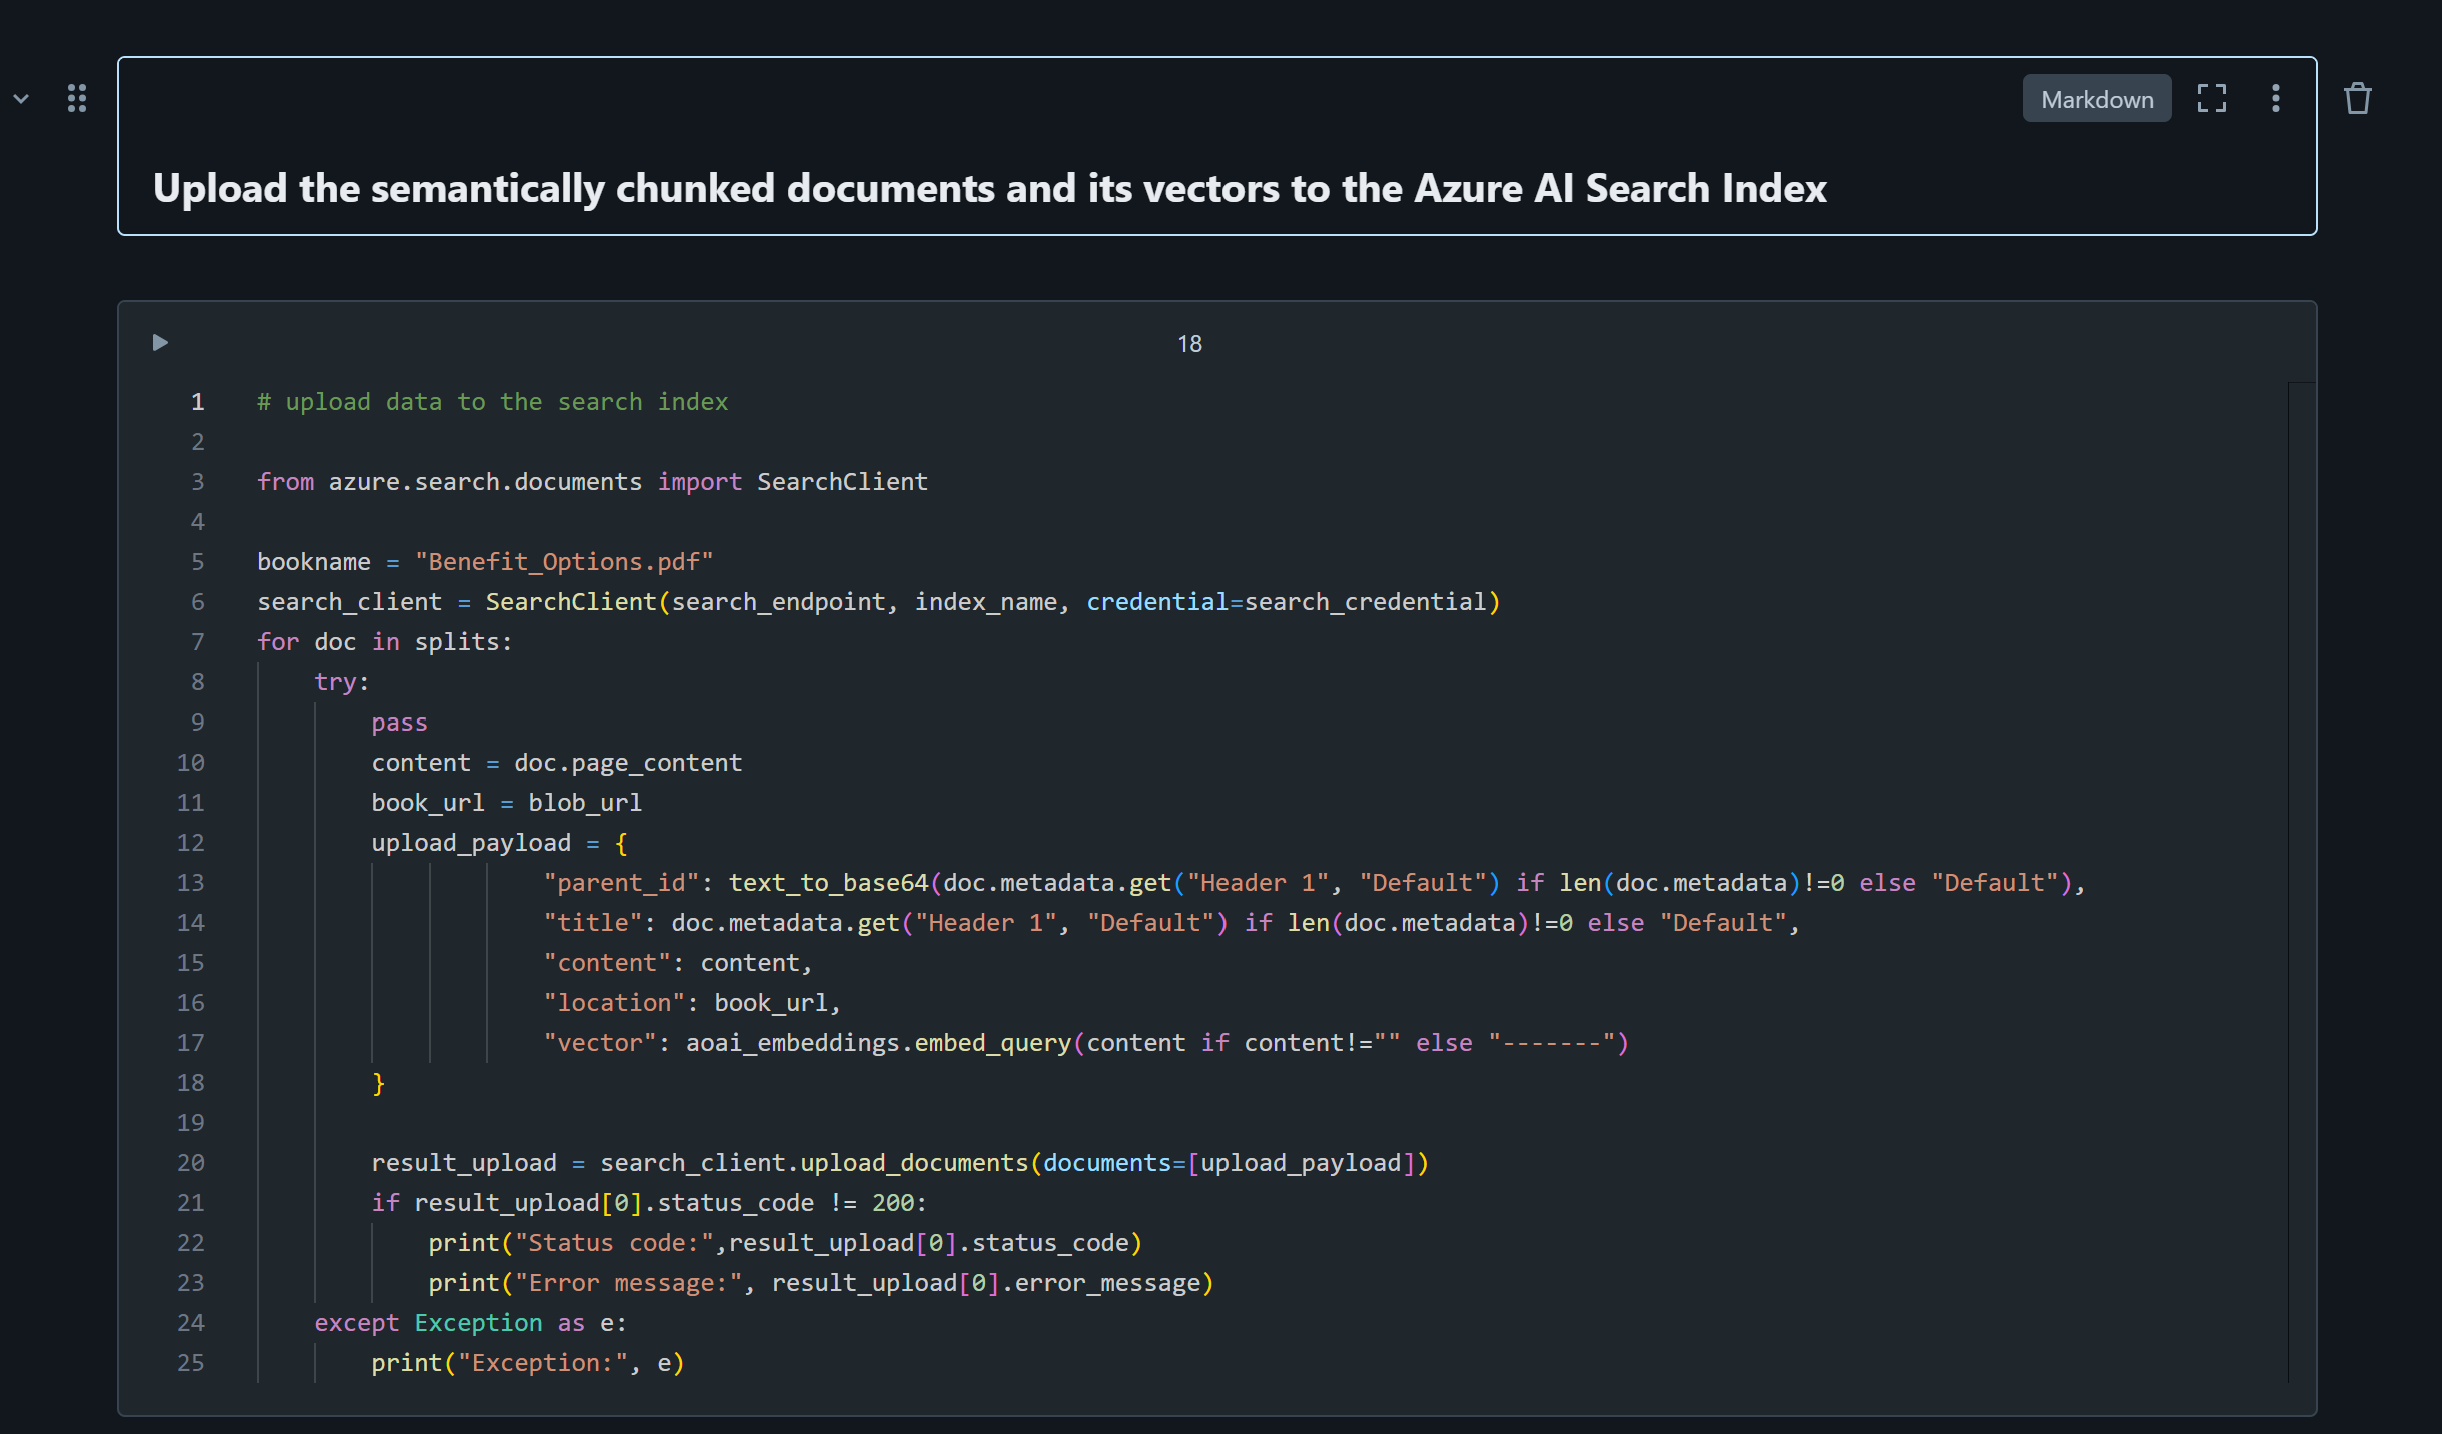Viewport: 2442px width, 1434px height.
Task: Select line number 12 in the gutter
Action: pos(190,843)
